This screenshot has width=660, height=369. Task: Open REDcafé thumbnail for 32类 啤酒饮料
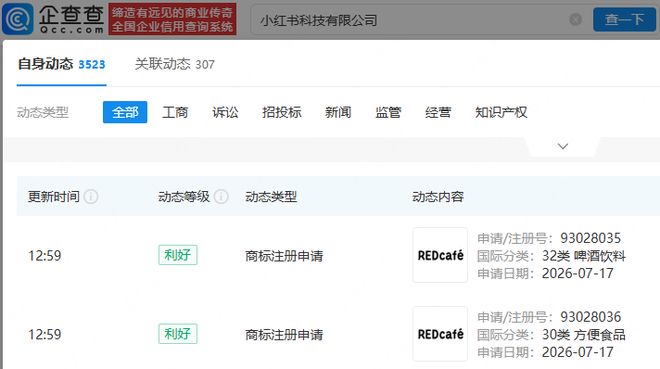tap(440, 255)
